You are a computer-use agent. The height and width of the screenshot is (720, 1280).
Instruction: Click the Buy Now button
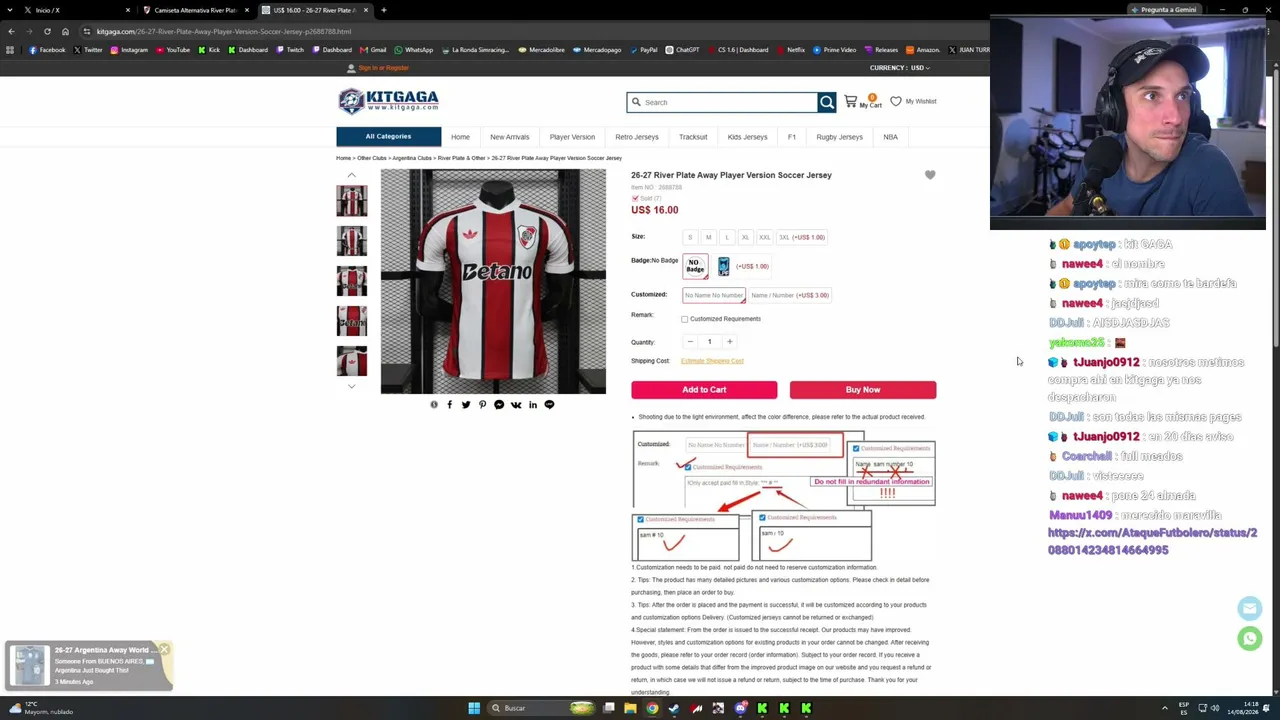pos(863,390)
